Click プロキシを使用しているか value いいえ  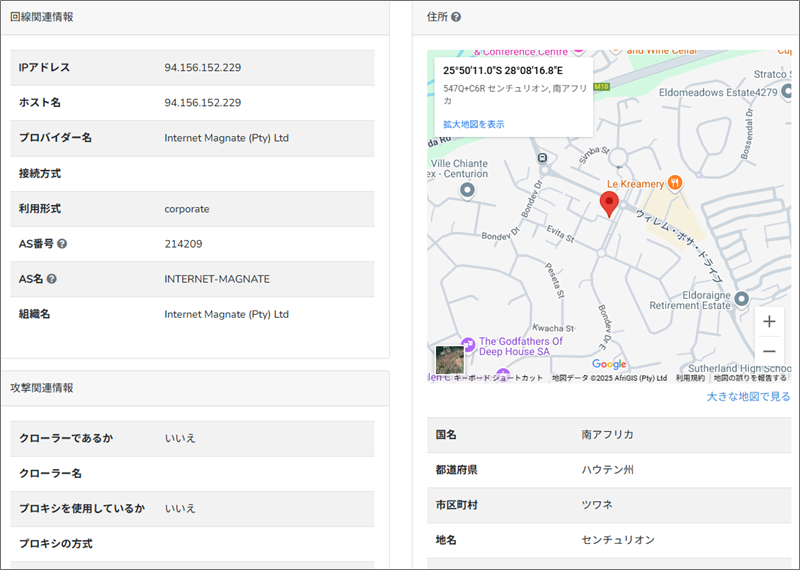click(x=180, y=508)
